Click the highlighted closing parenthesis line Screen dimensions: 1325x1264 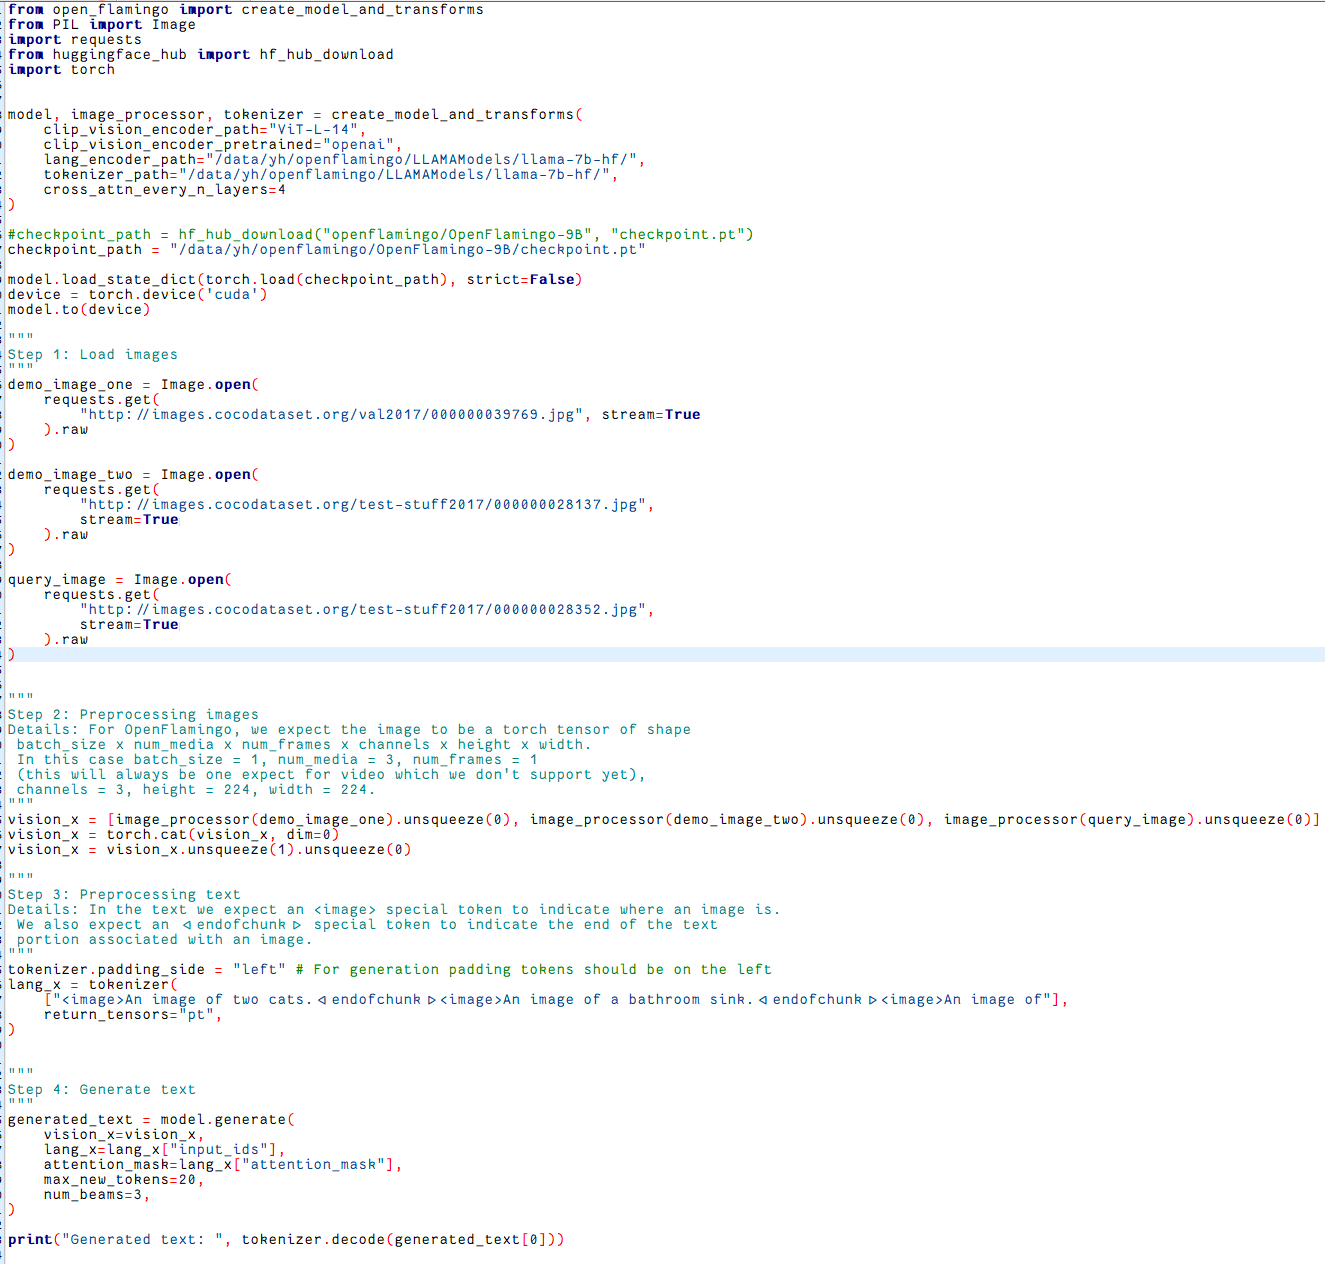tap(10, 654)
